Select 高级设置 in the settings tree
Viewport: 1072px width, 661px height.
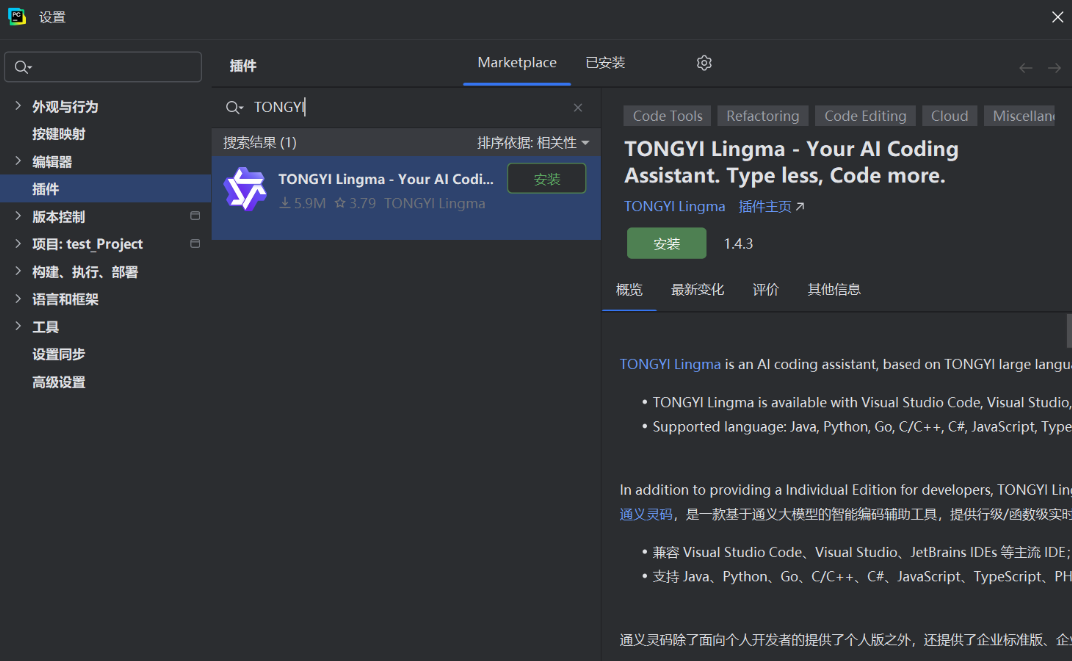click(59, 382)
